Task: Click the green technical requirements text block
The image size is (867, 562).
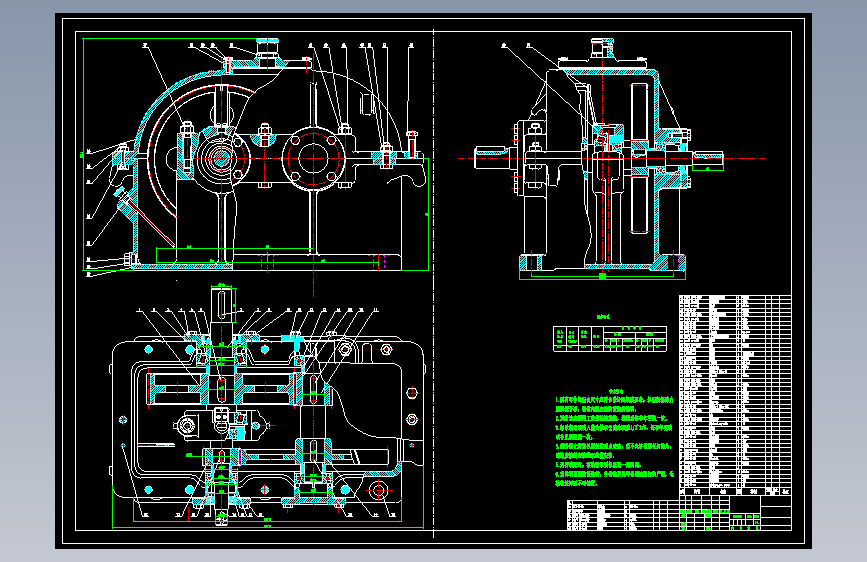Action: [614, 438]
